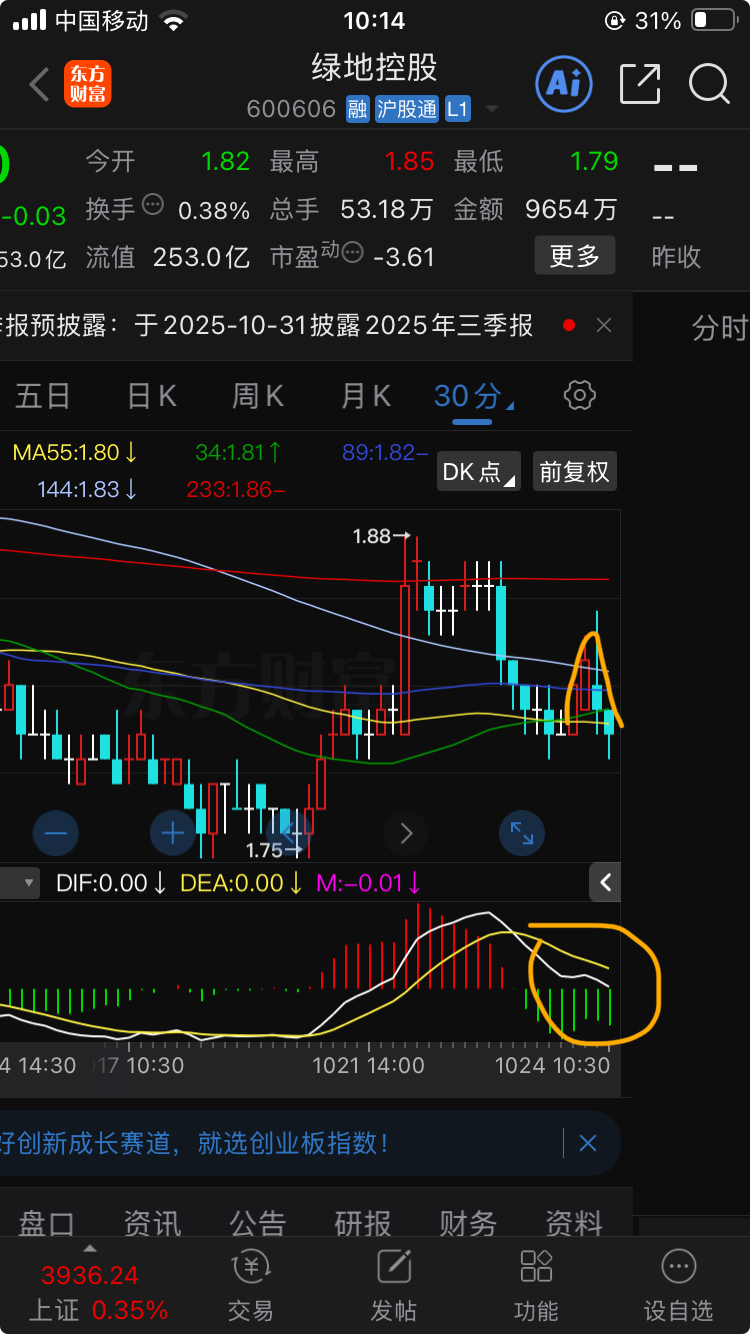The height and width of the screenshot is (1334, 750).
Task: Tap the 绿地控股 stock title
Action: click(x=375, y=68)
